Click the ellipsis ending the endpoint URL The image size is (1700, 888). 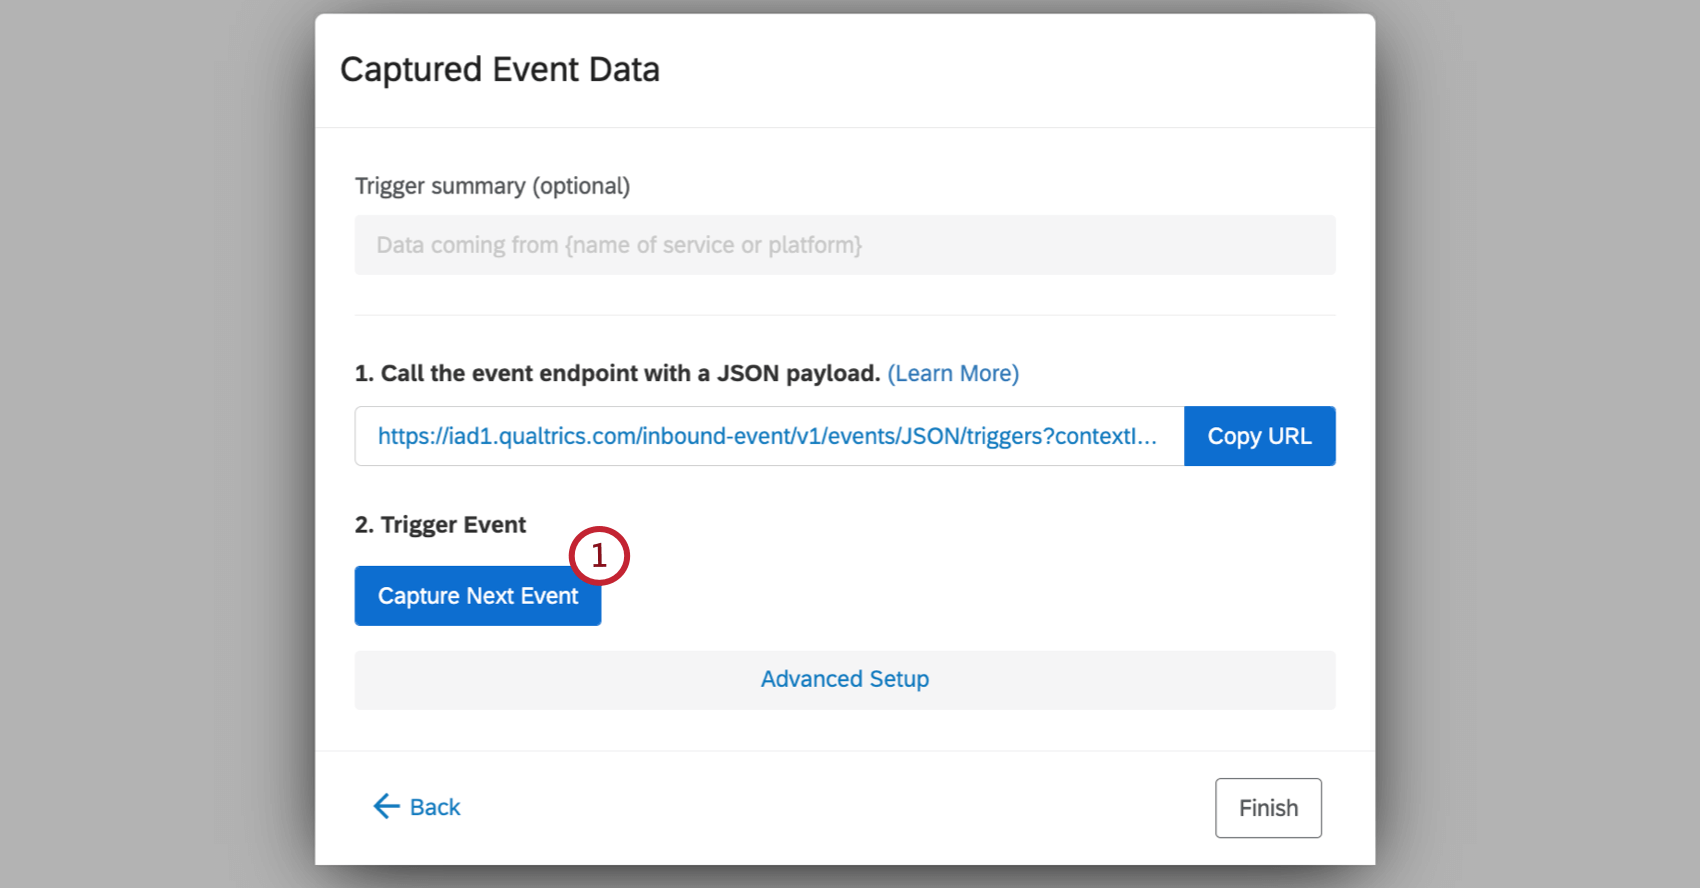point(1147,437)
